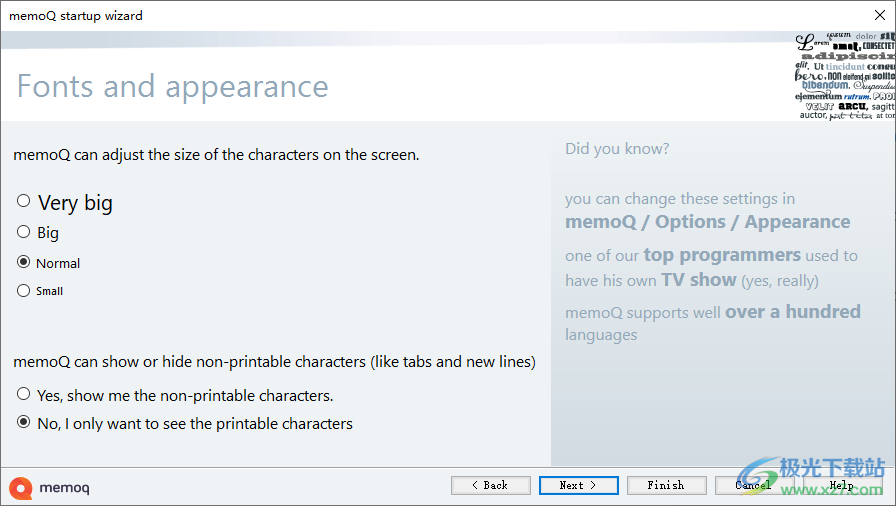
Task: Choose only printable characters option
Action: [23, 423]
